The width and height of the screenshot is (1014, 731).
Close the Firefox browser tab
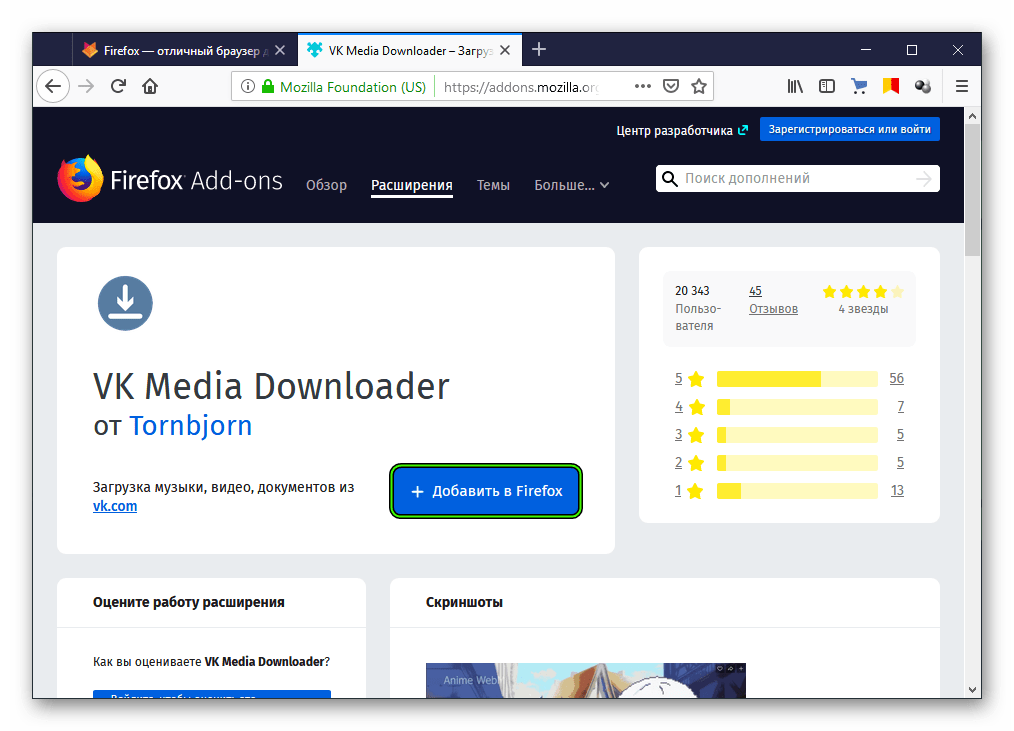pyautogui.click(x=280, y=50)
